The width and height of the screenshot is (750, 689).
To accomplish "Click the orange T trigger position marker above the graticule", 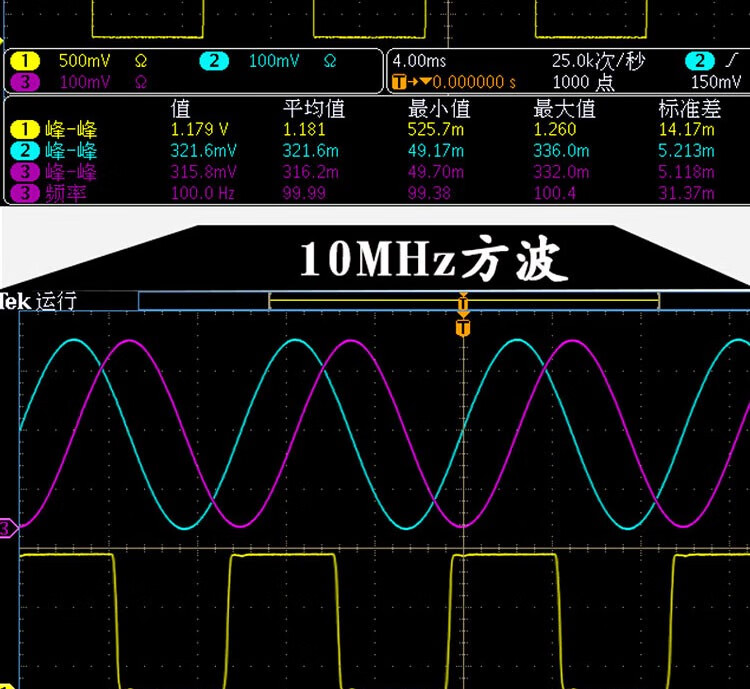I will coord(463,328).
